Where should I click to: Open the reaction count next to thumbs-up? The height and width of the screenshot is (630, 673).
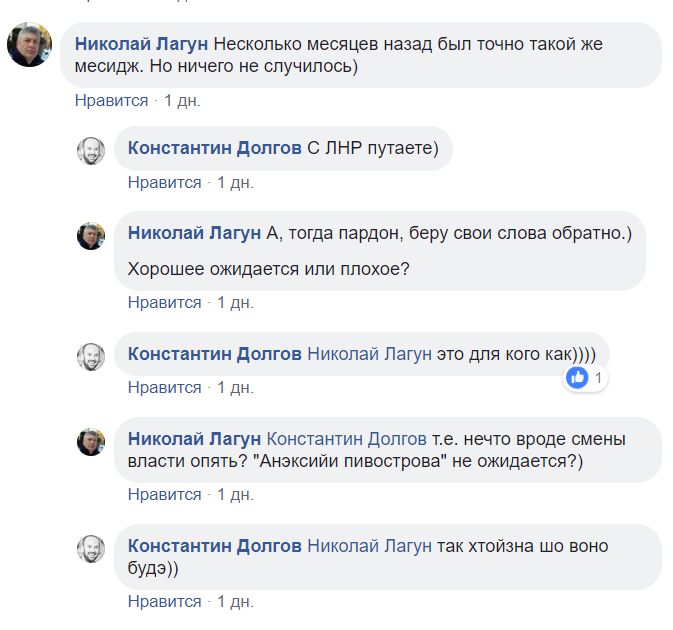(x=598, y=378)
